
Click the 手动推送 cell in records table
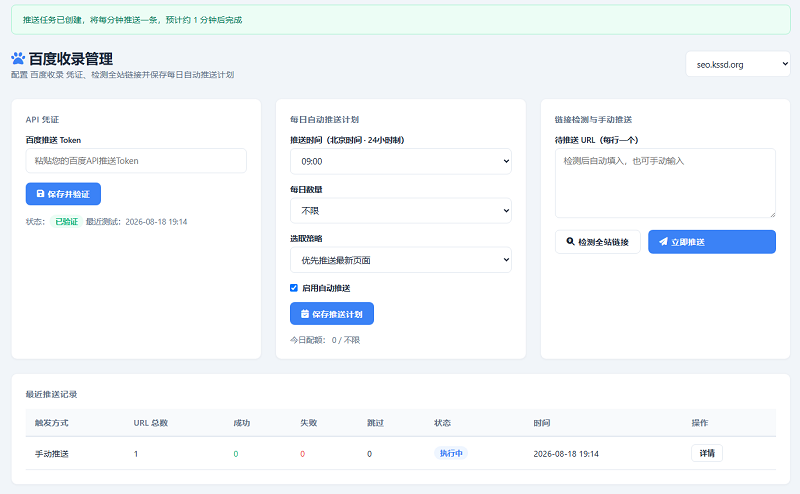[52, 454]
